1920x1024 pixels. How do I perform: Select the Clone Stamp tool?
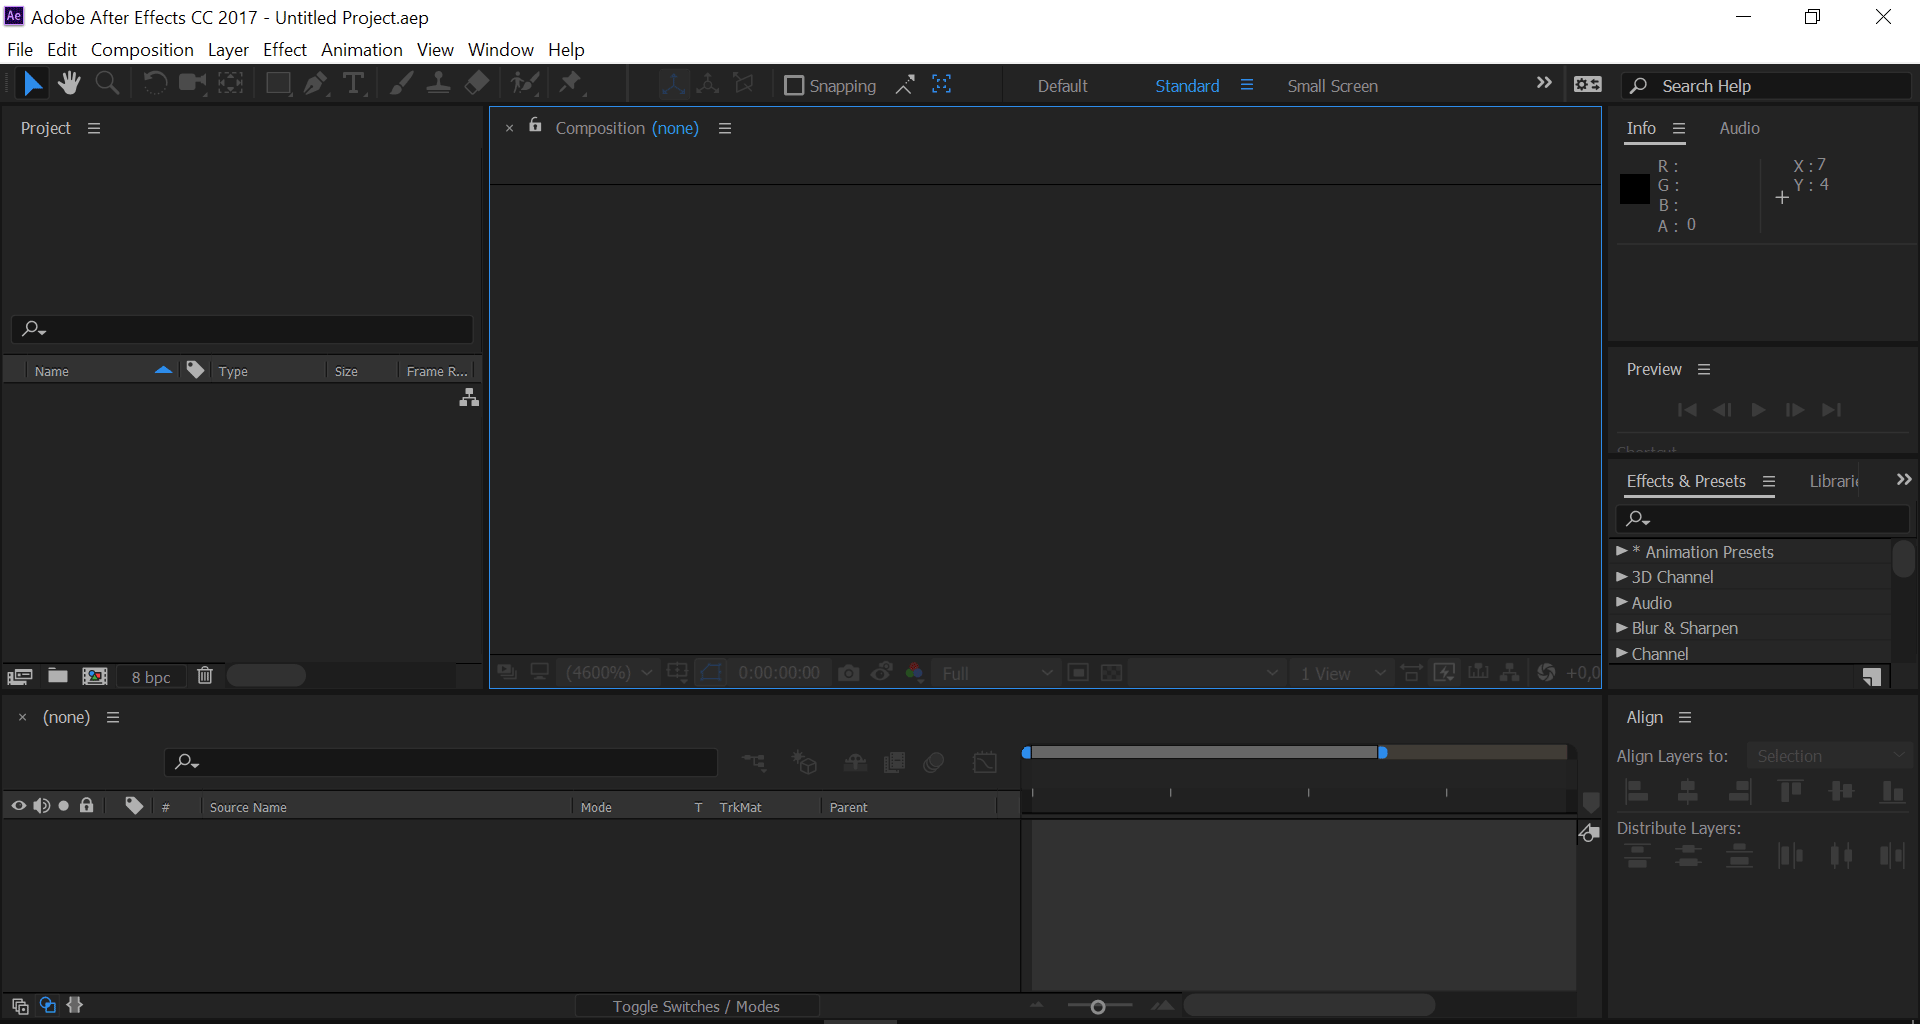click(438, 84)
